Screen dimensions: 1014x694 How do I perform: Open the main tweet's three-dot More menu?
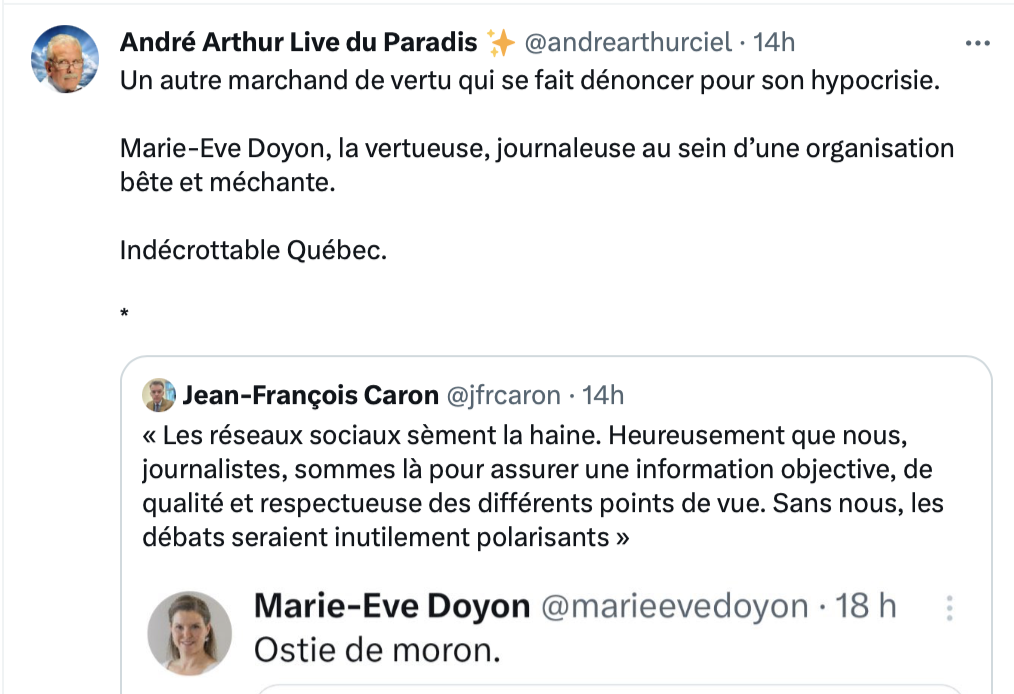(976, 44)
